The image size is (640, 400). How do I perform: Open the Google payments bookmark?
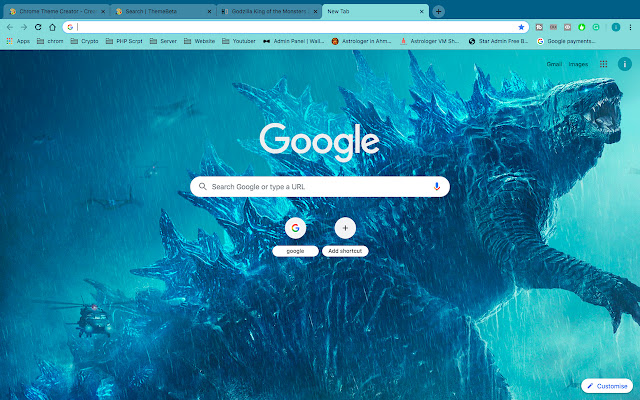tap(566, 41)
